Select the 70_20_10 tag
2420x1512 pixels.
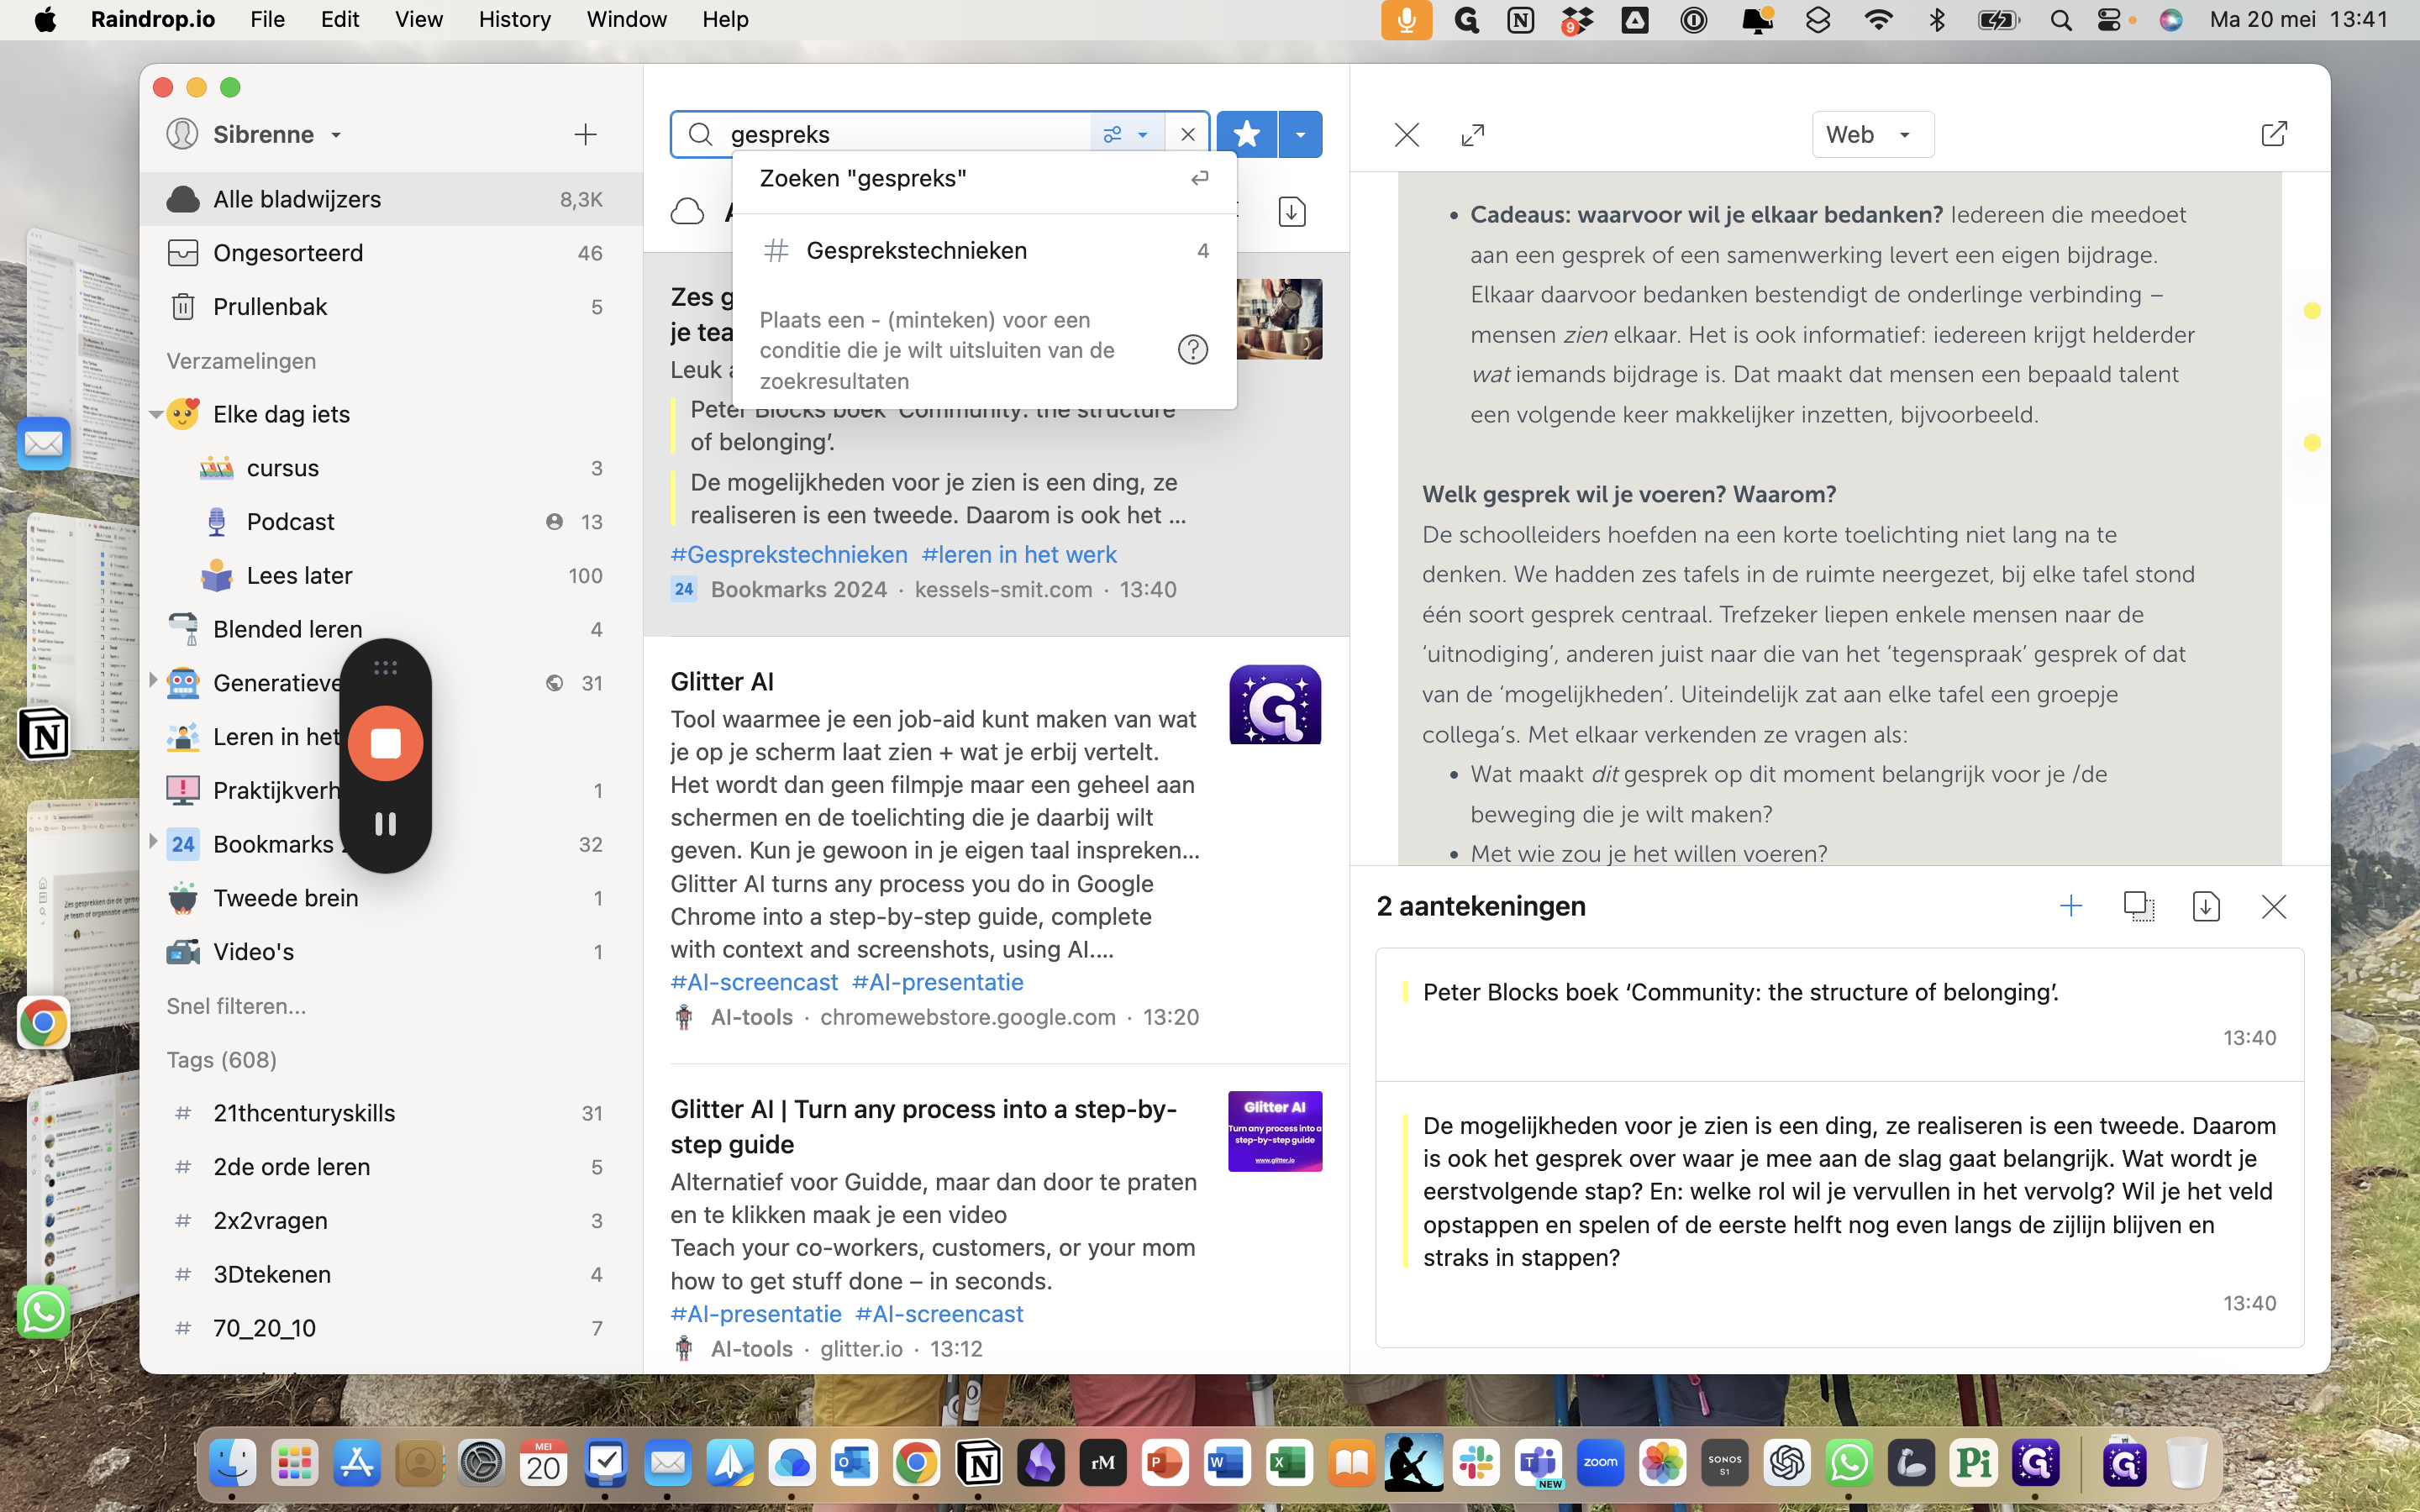coord(390,1328)
